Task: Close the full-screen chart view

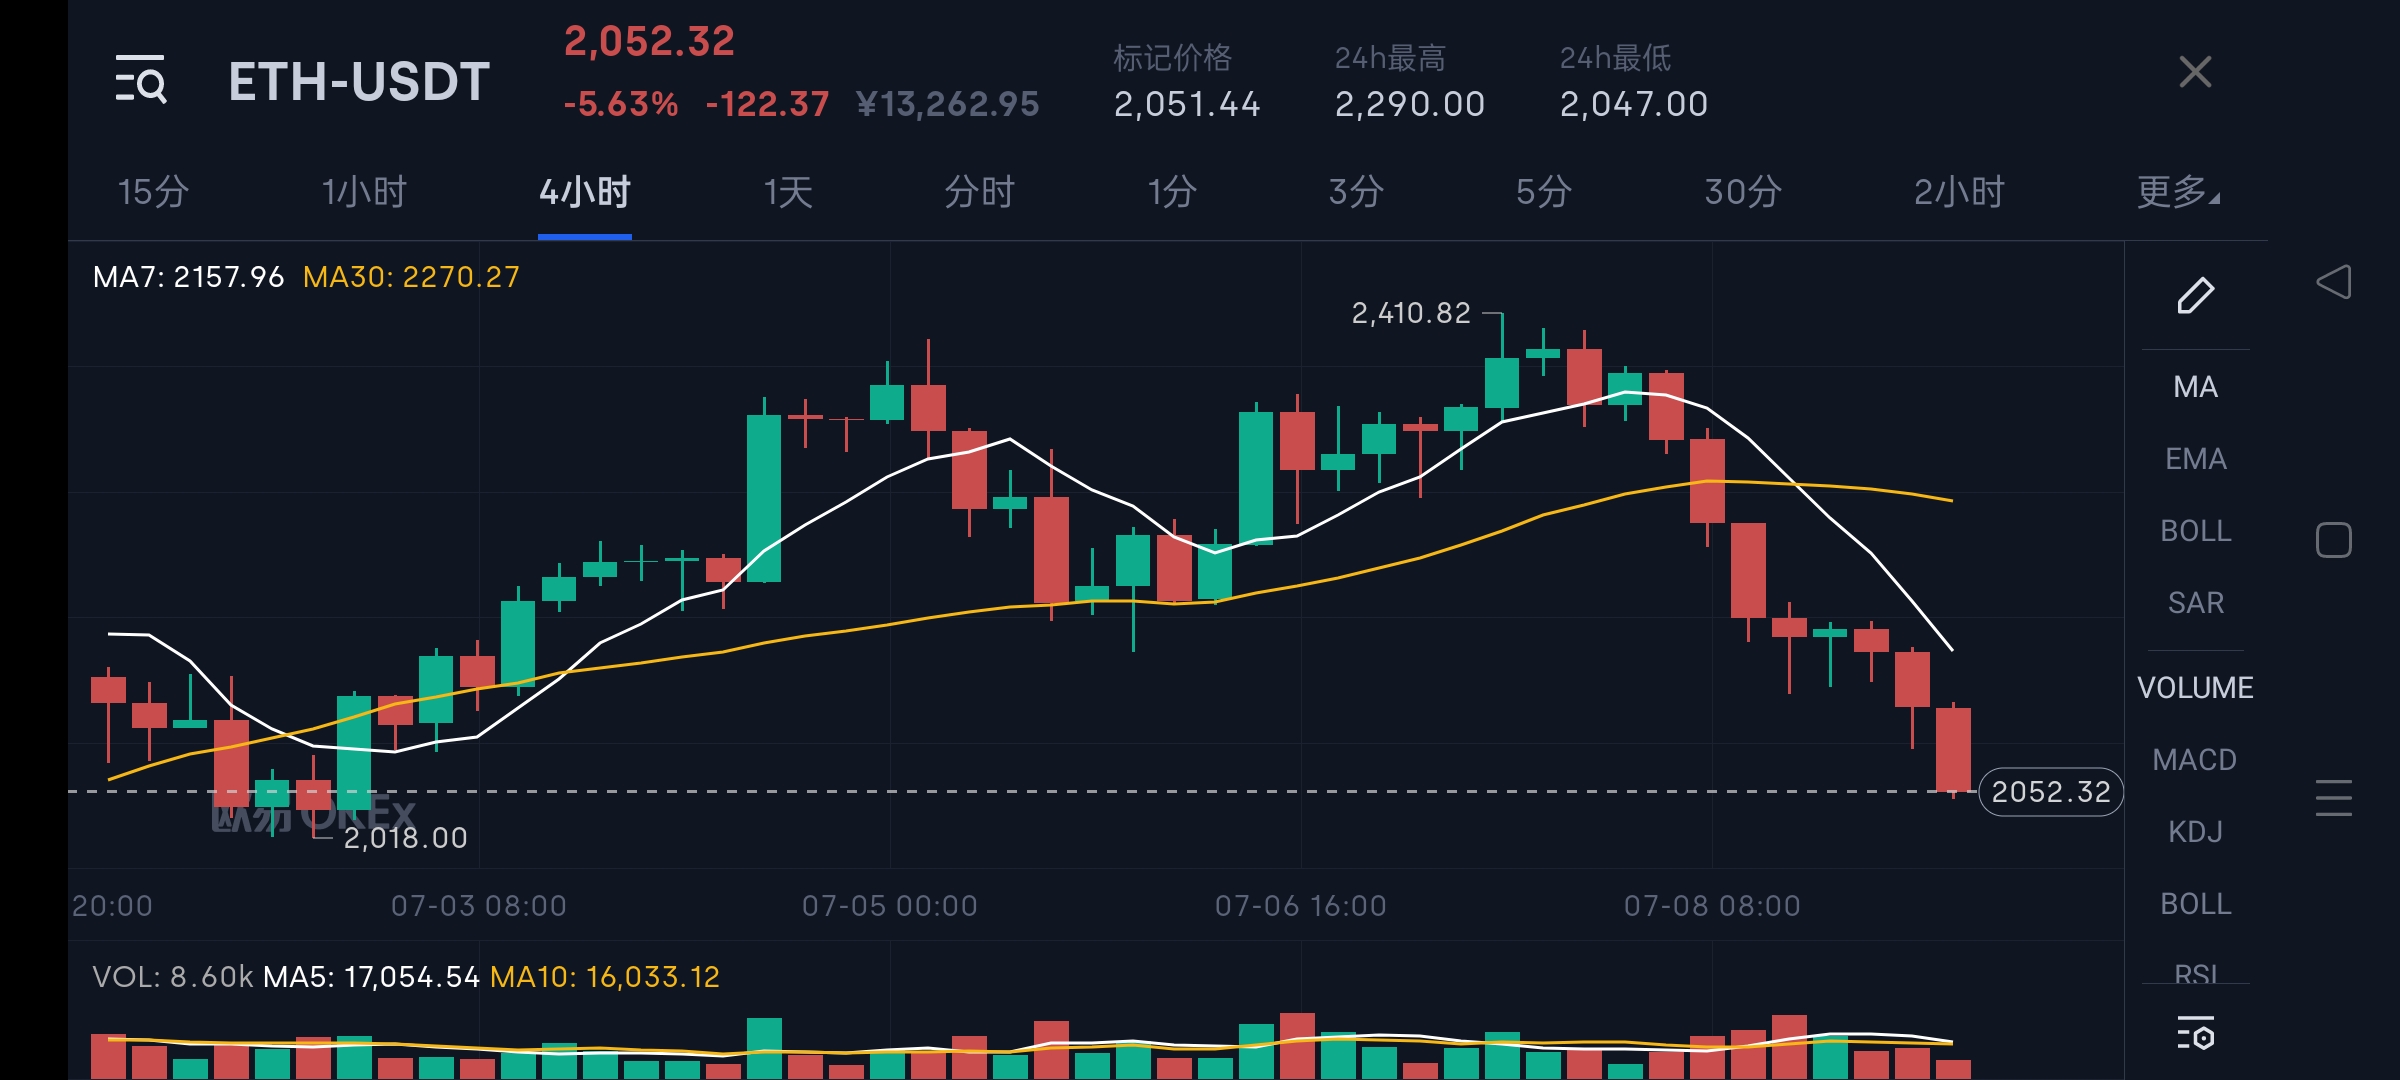Action: (x=2195, y=72)
